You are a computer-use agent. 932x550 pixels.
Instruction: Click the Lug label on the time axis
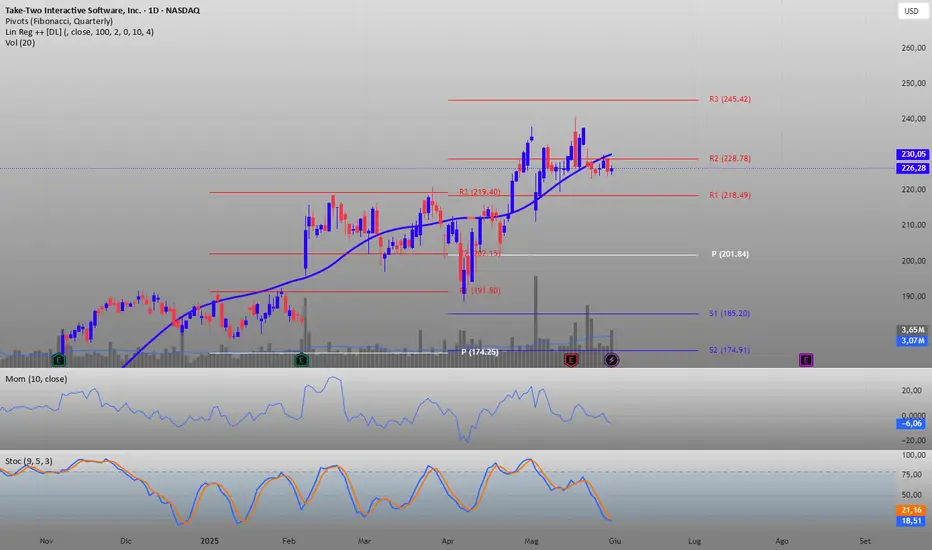(694, 541)
